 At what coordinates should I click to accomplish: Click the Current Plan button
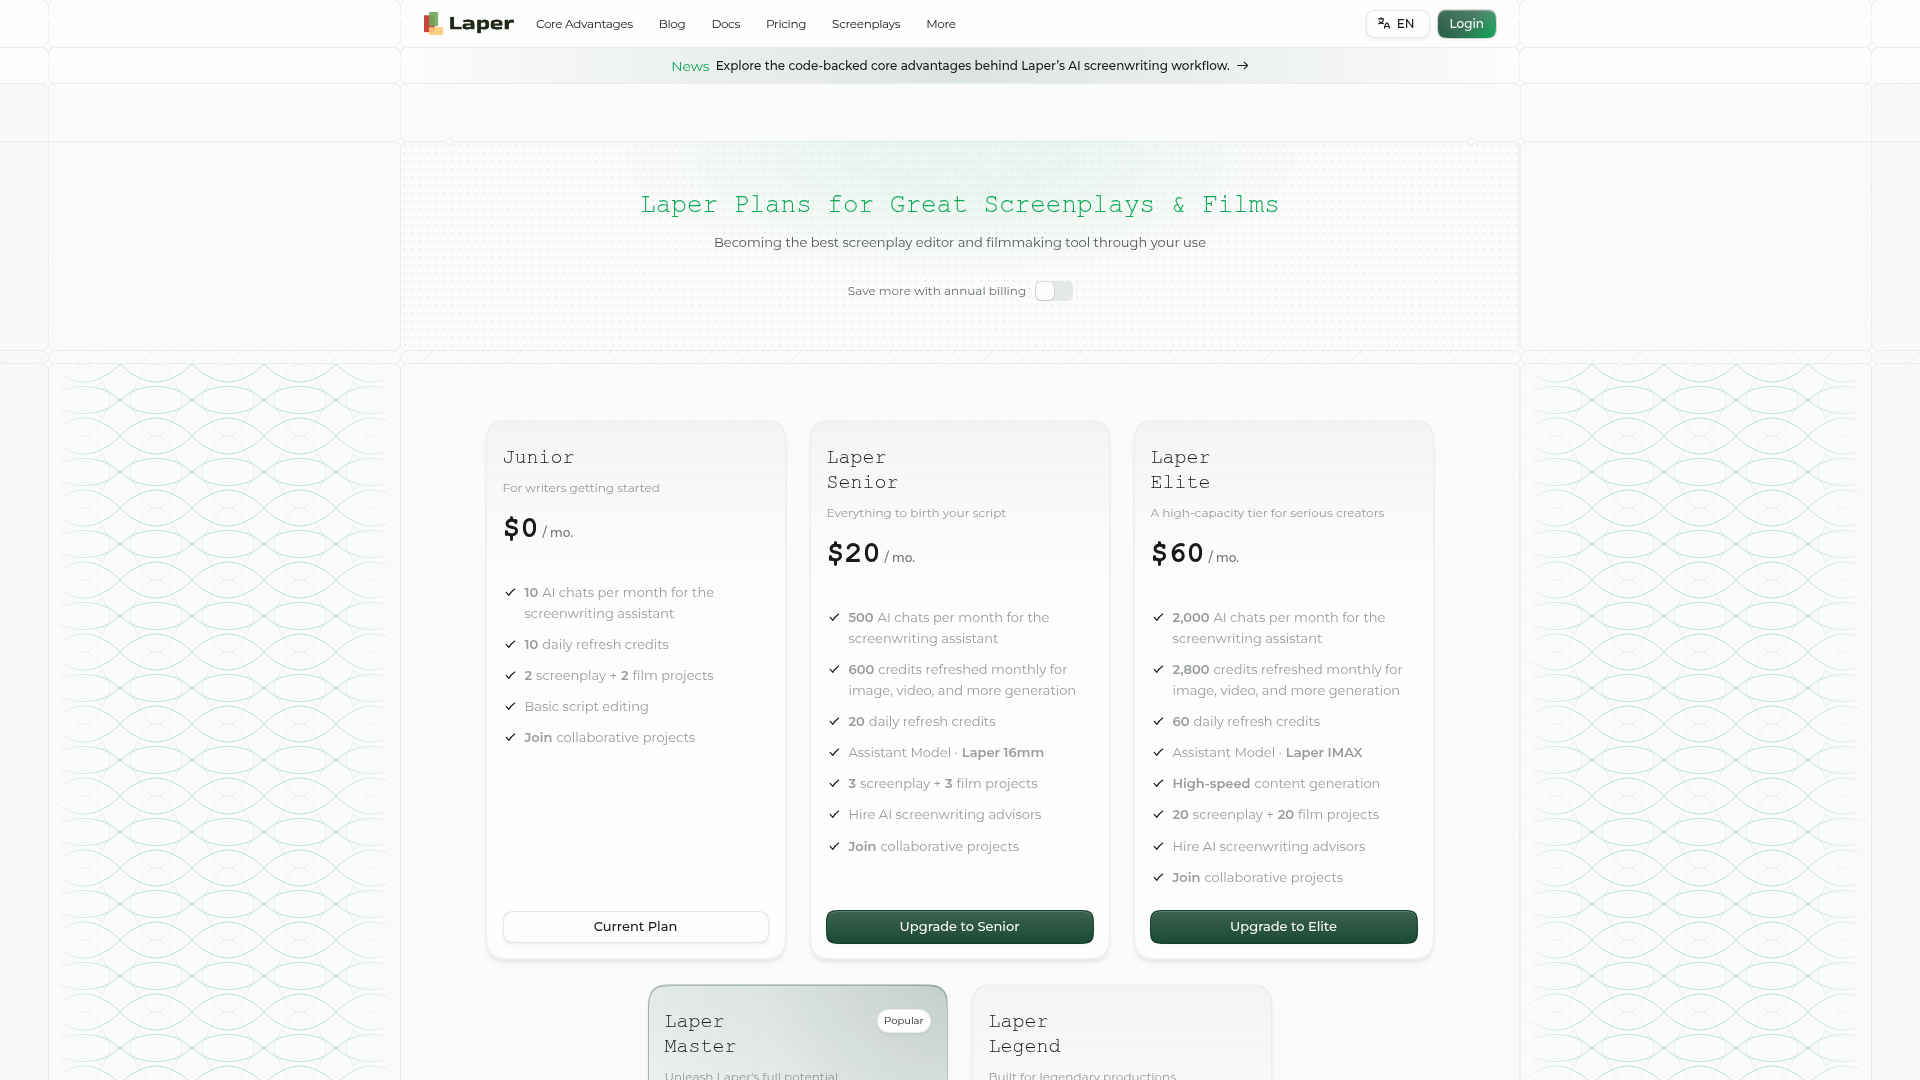click(636, 927)
